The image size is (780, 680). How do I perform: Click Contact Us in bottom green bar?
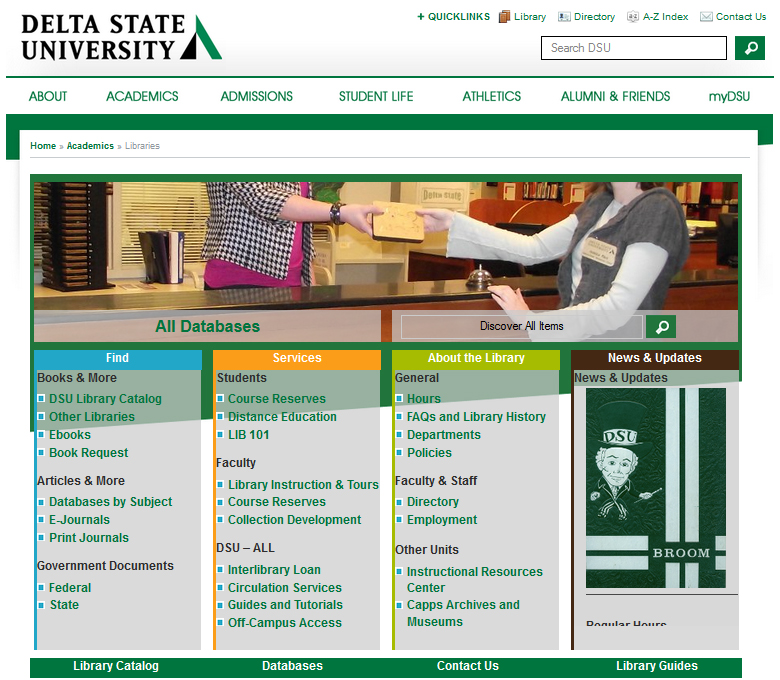(x=468, y=666)
